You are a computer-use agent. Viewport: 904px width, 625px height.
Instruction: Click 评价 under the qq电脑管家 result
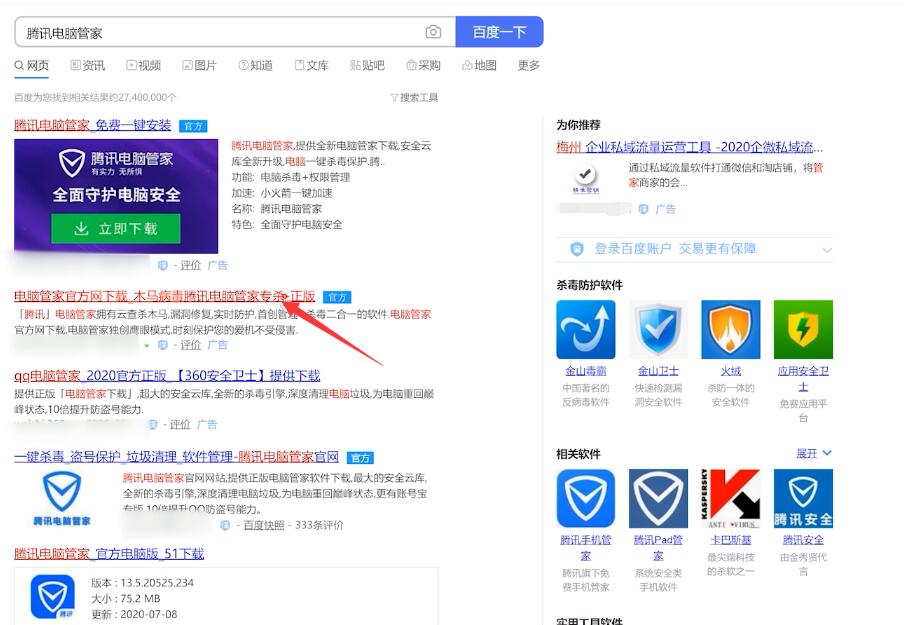pyautogui.click(x=180, y=424)
